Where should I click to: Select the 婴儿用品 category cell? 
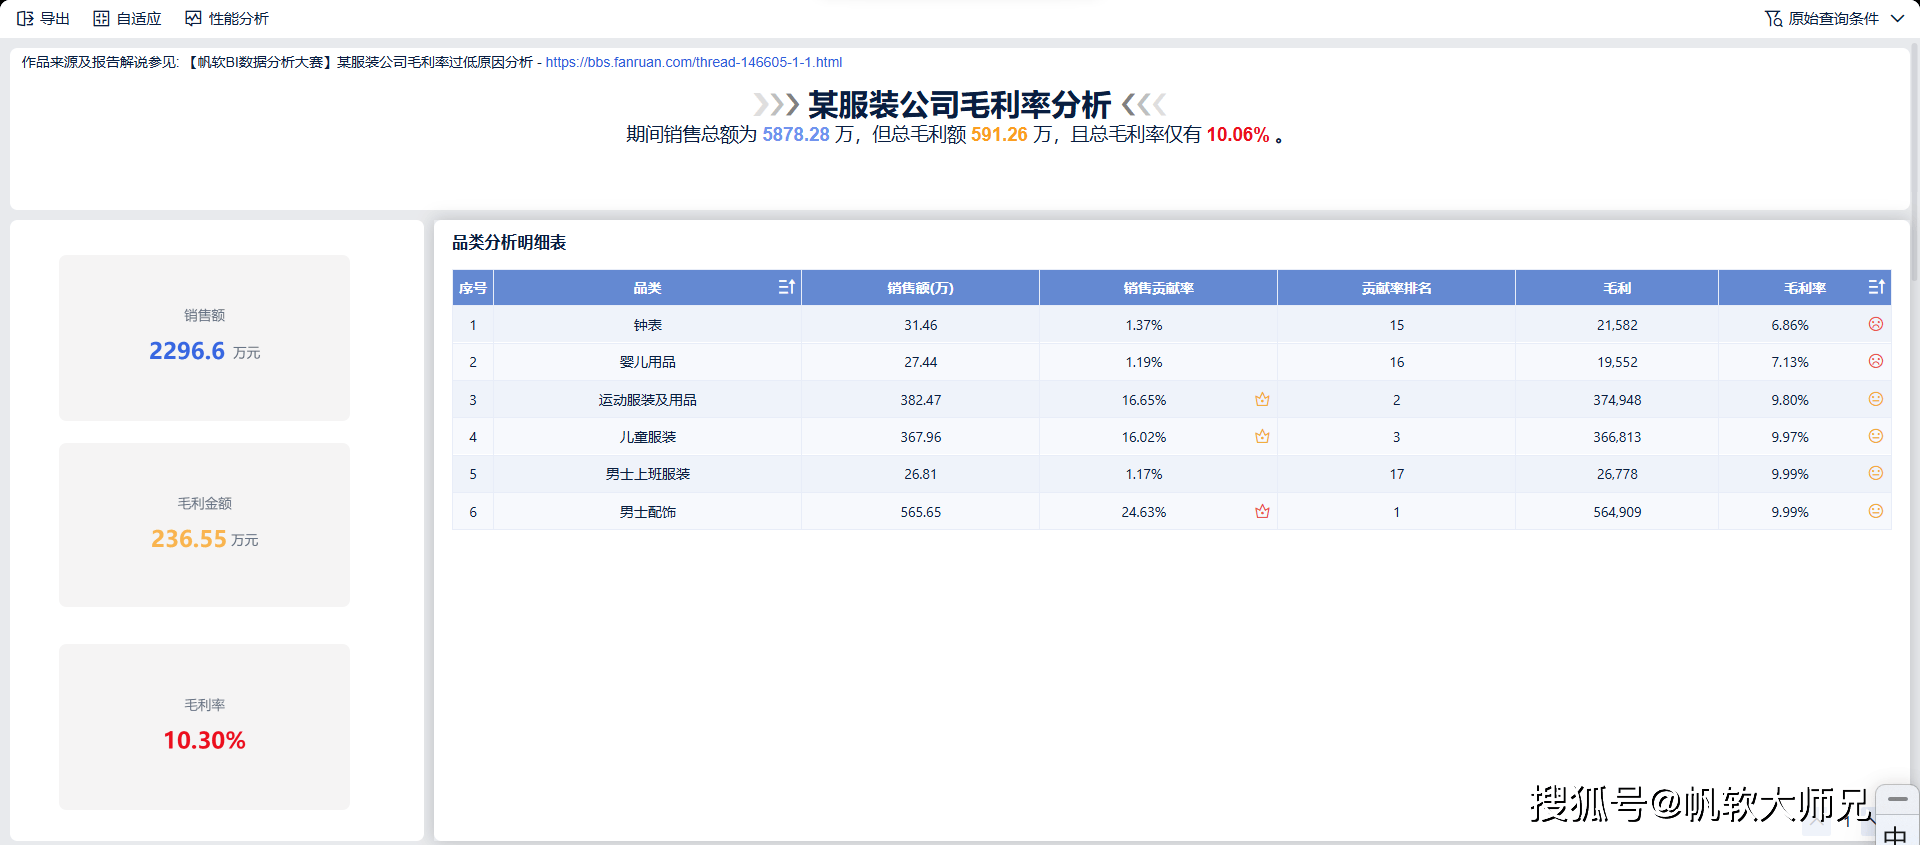(647, 362)
